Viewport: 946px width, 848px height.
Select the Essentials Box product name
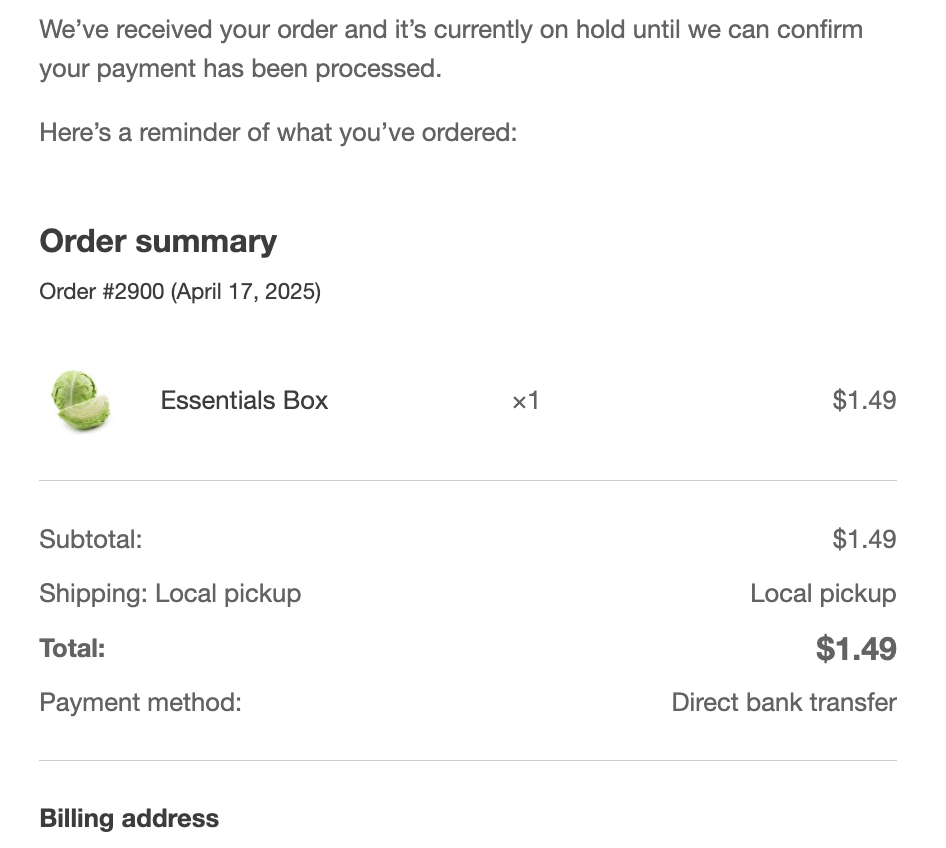(x=244, y=400)
